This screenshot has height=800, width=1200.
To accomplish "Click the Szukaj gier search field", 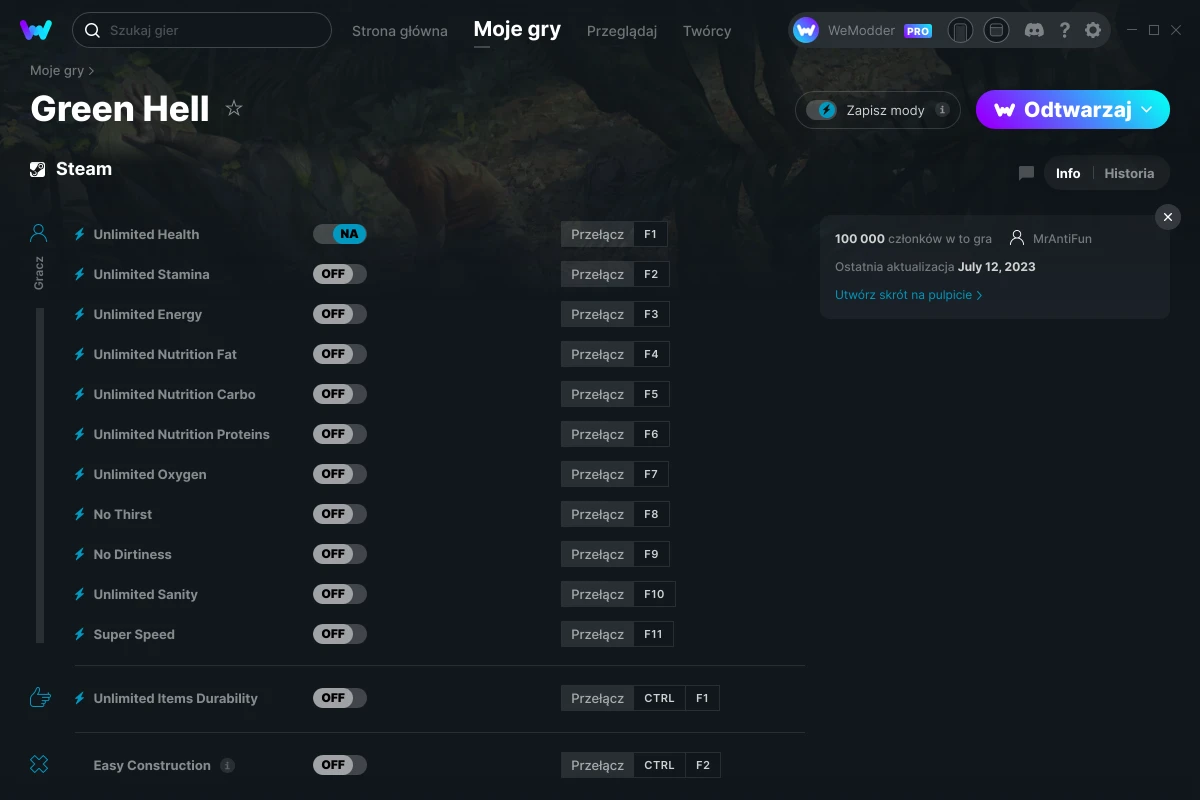I will pos(202,30).
